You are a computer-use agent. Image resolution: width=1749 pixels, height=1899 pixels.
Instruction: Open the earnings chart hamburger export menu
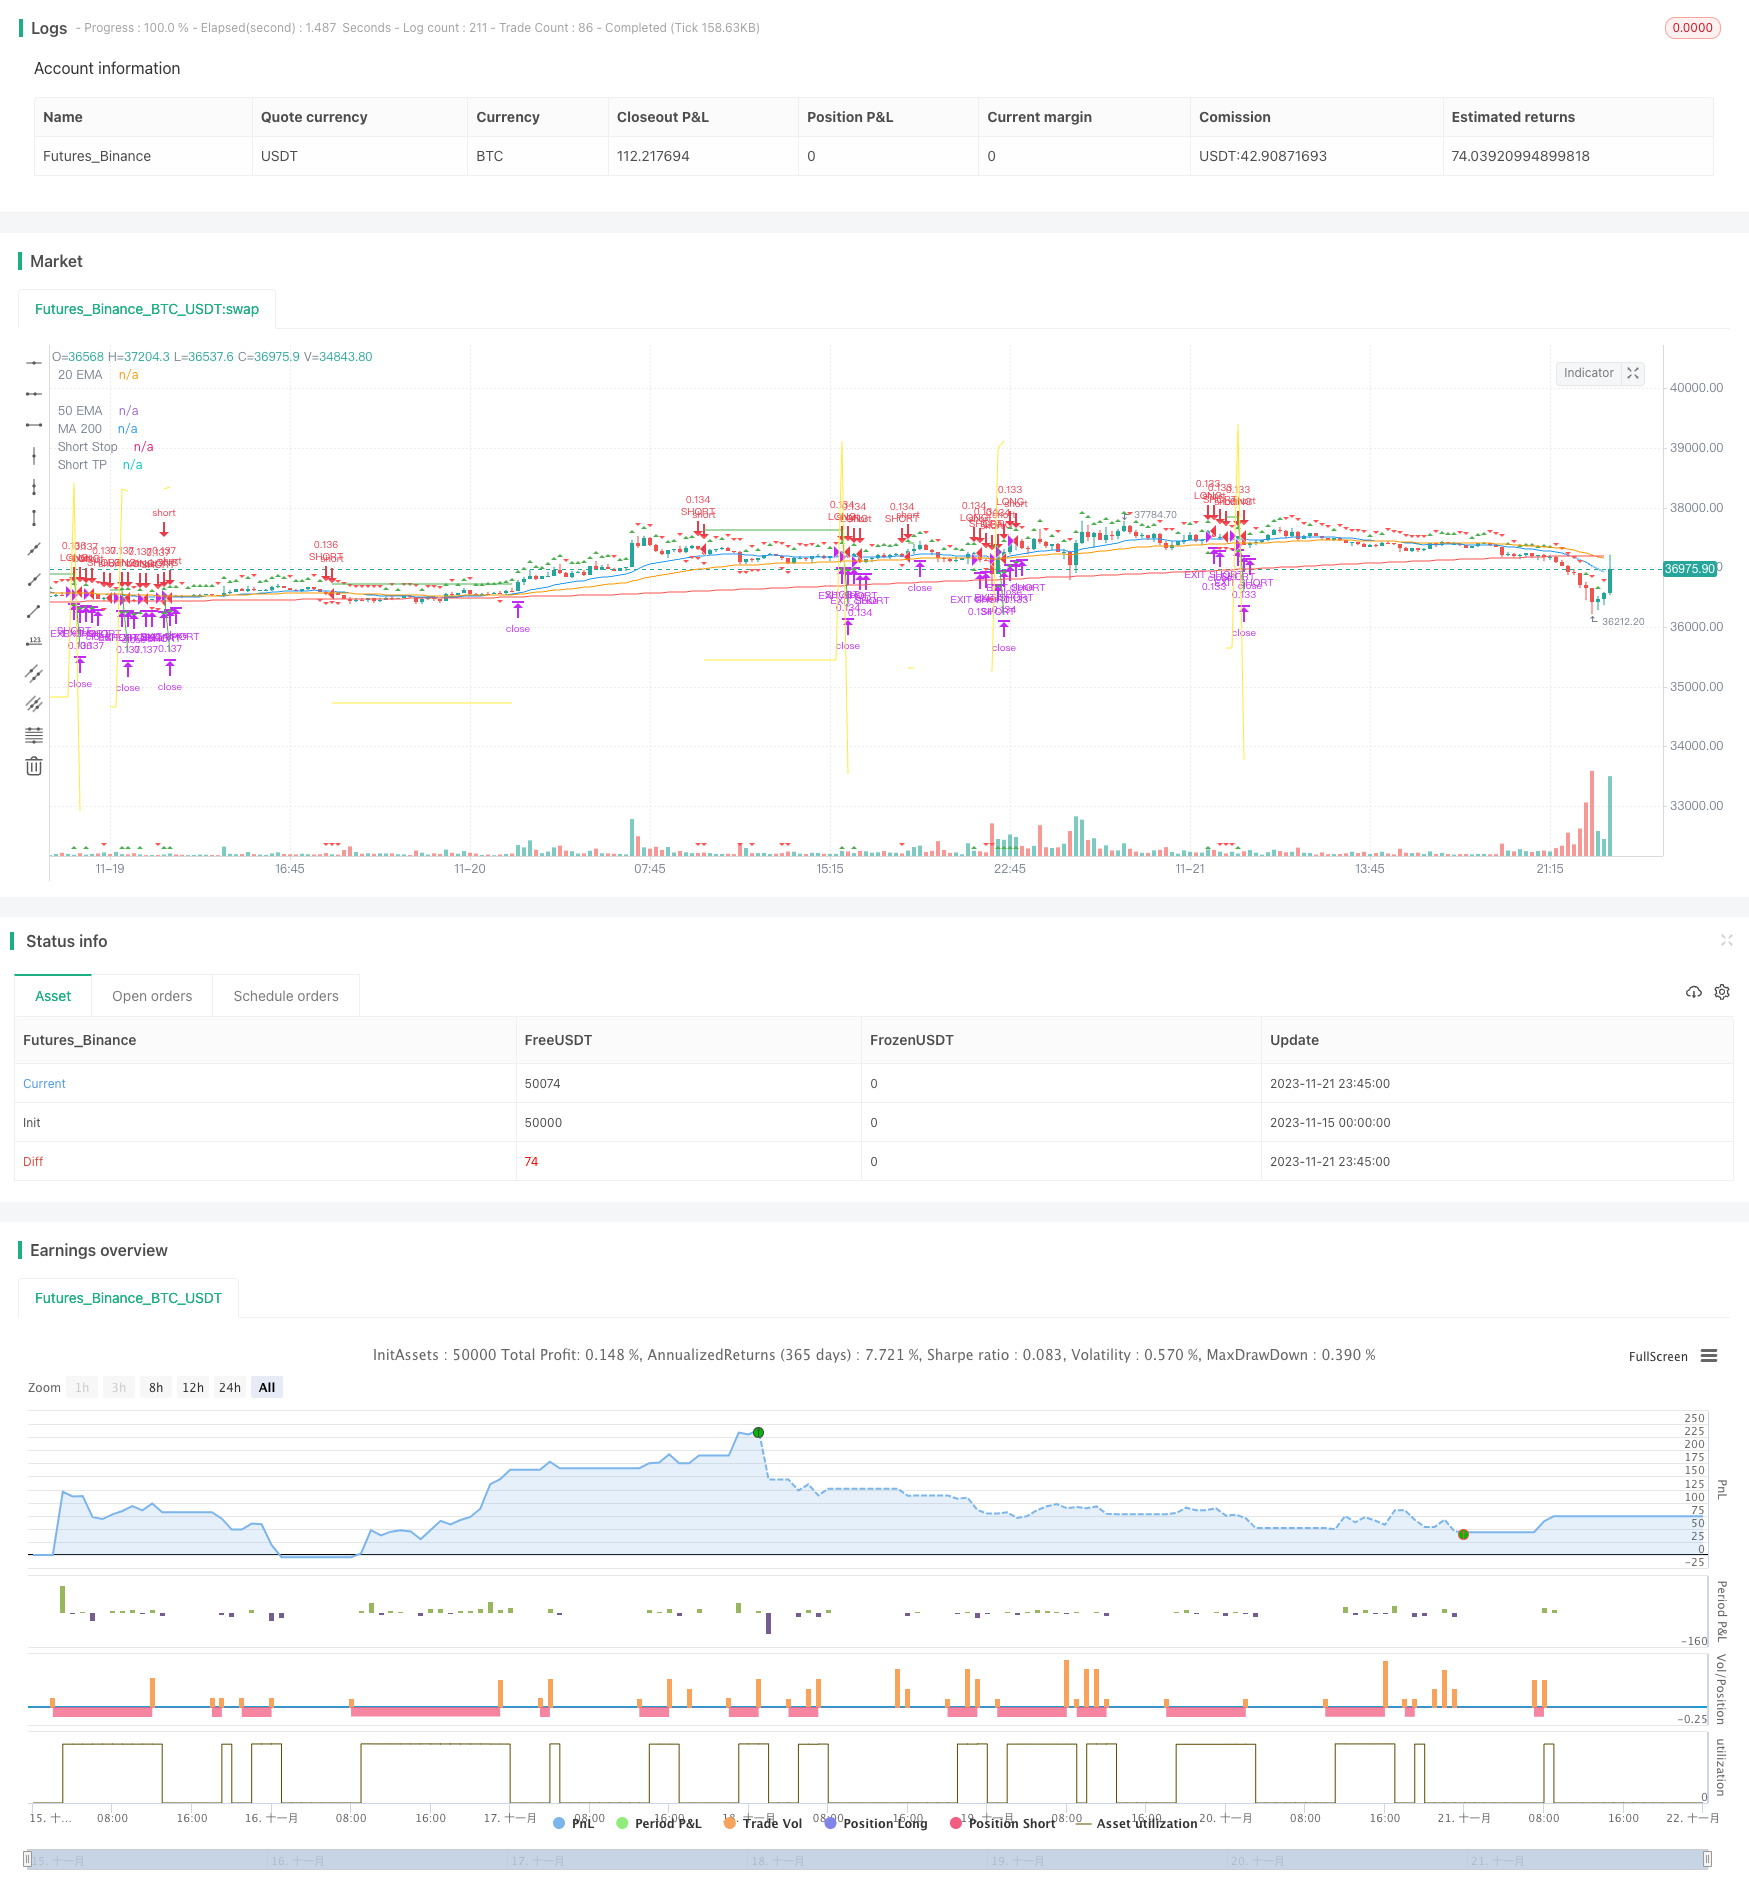1709,1356
